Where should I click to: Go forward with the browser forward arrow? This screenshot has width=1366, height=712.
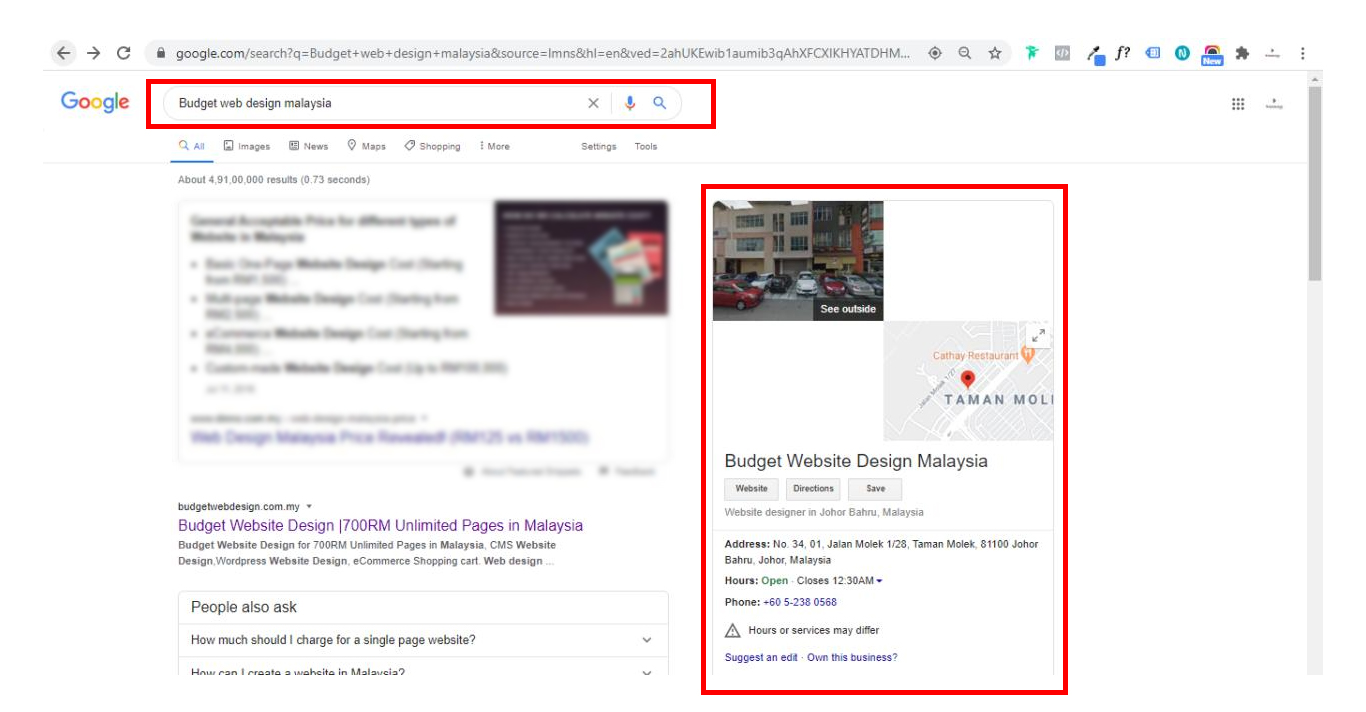93,53
